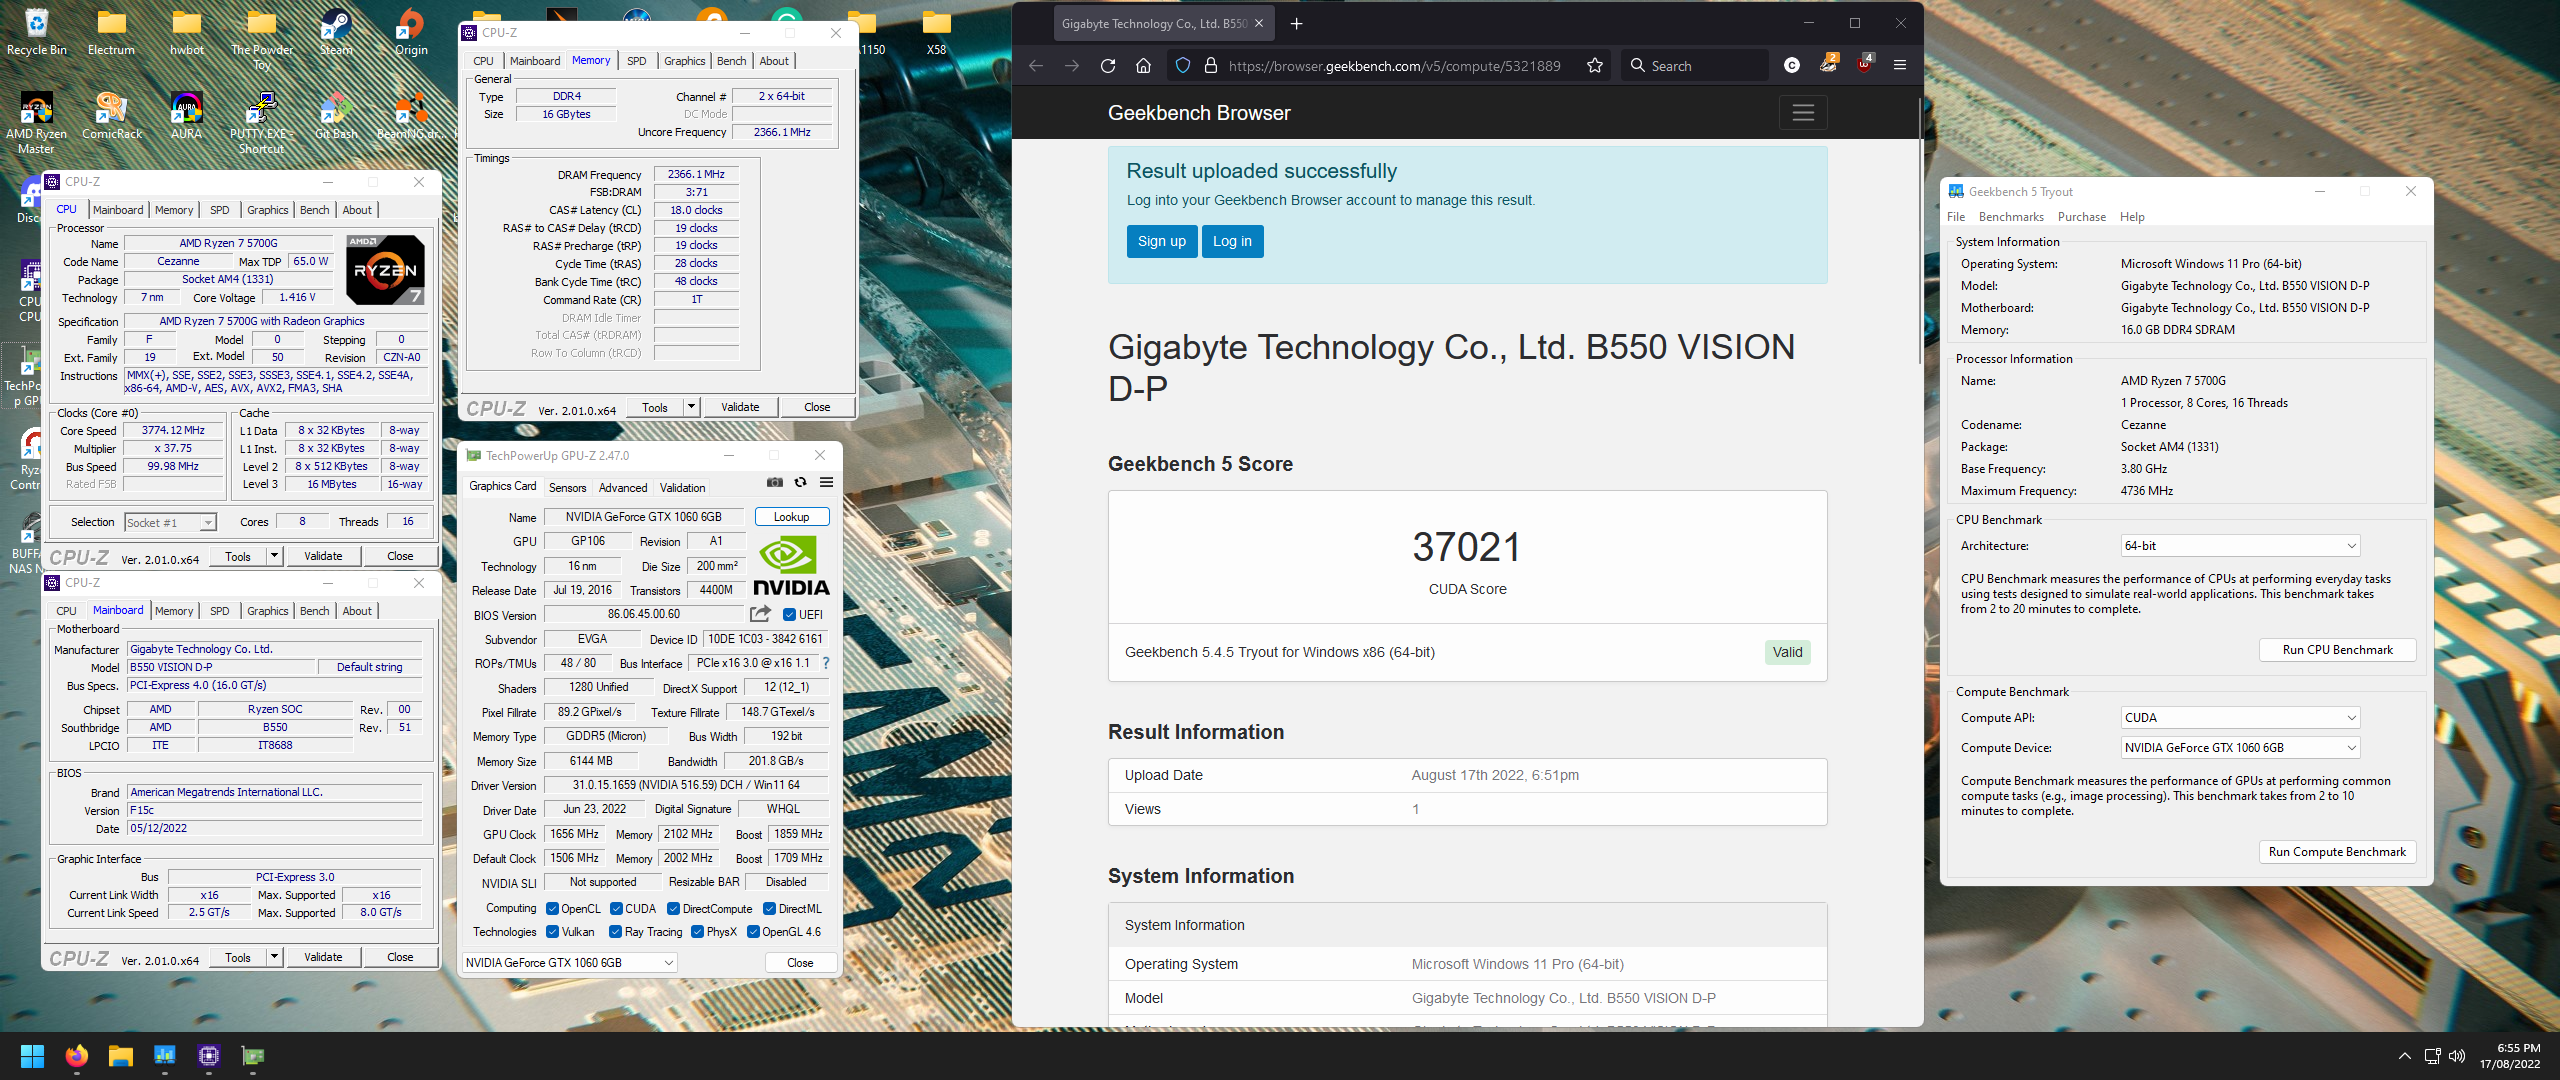Open the File menu in Geekbench 5
This screenshot has height=1080, width=2560.
coord(1956,217)
